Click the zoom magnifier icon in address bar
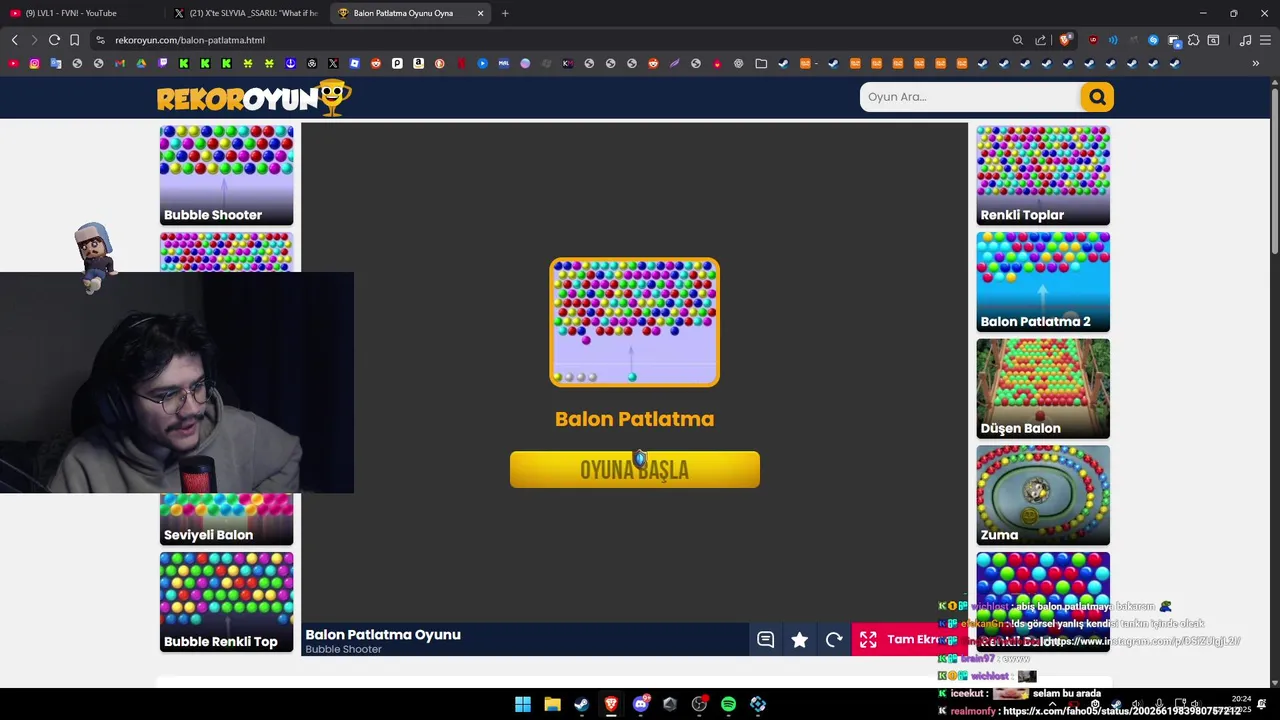The image size is (1280, 720). (1018, 40)
